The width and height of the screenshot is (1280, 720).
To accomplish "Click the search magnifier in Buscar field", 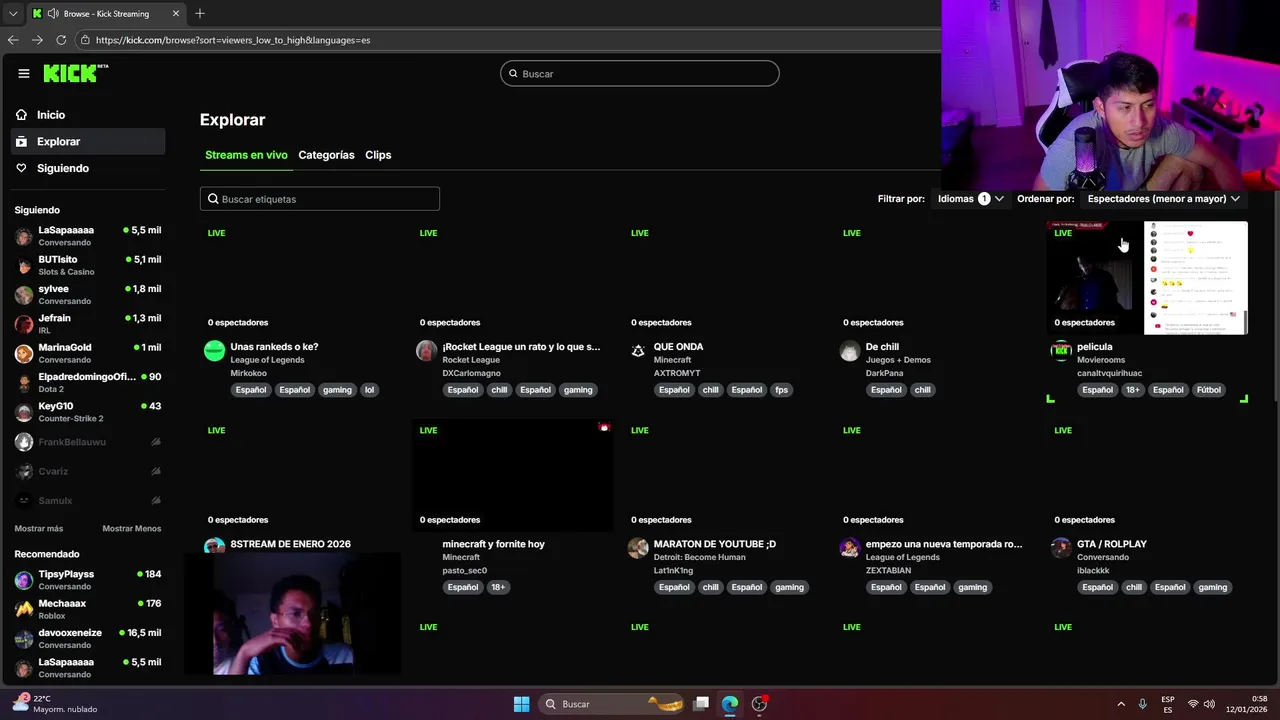I will [514, 73].
